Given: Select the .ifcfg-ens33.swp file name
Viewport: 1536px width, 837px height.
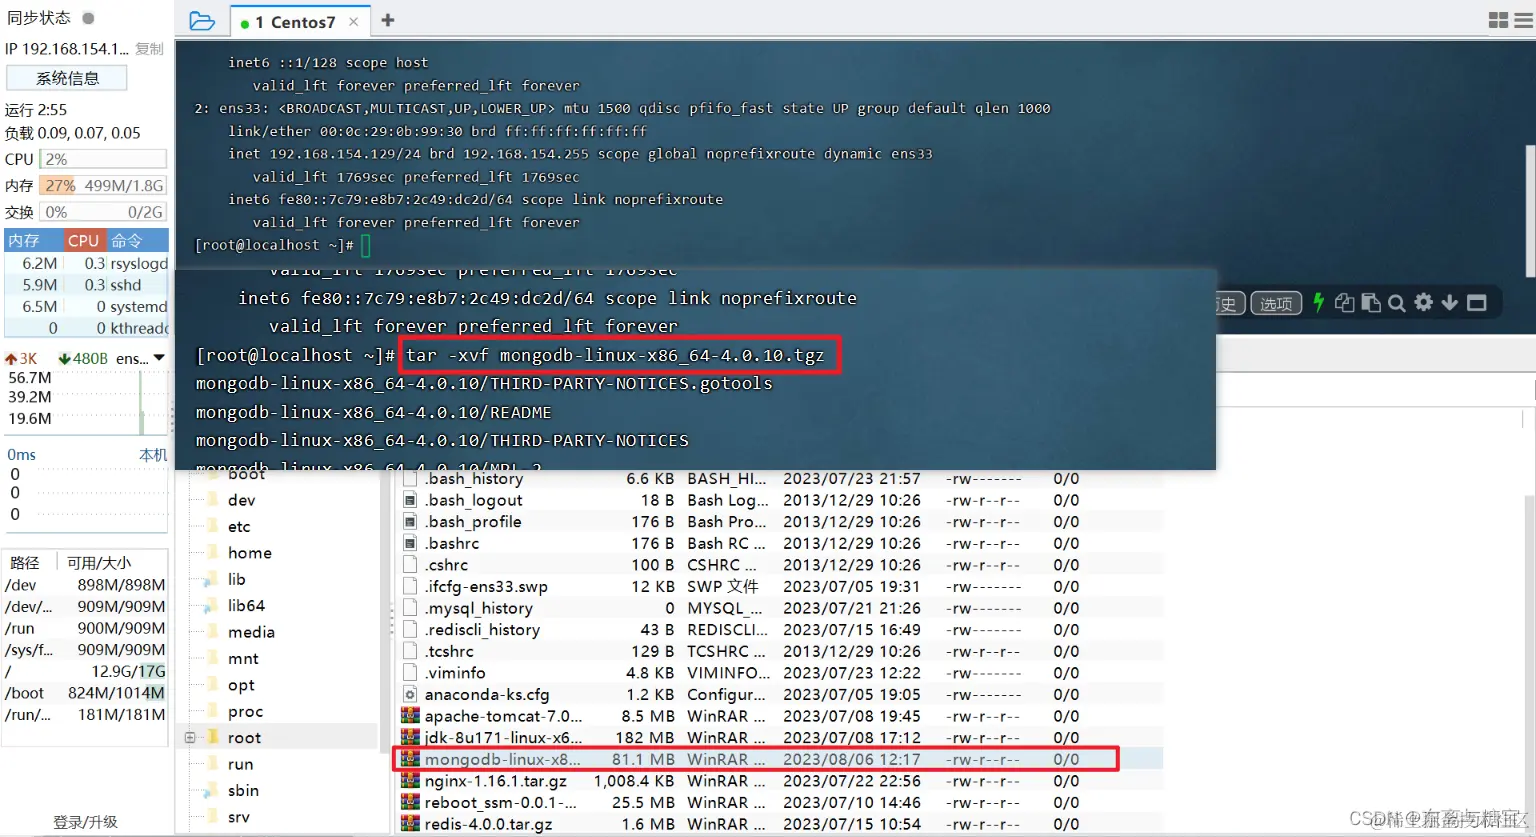Looking at the screenshot, I should click(x=486, y=587).
